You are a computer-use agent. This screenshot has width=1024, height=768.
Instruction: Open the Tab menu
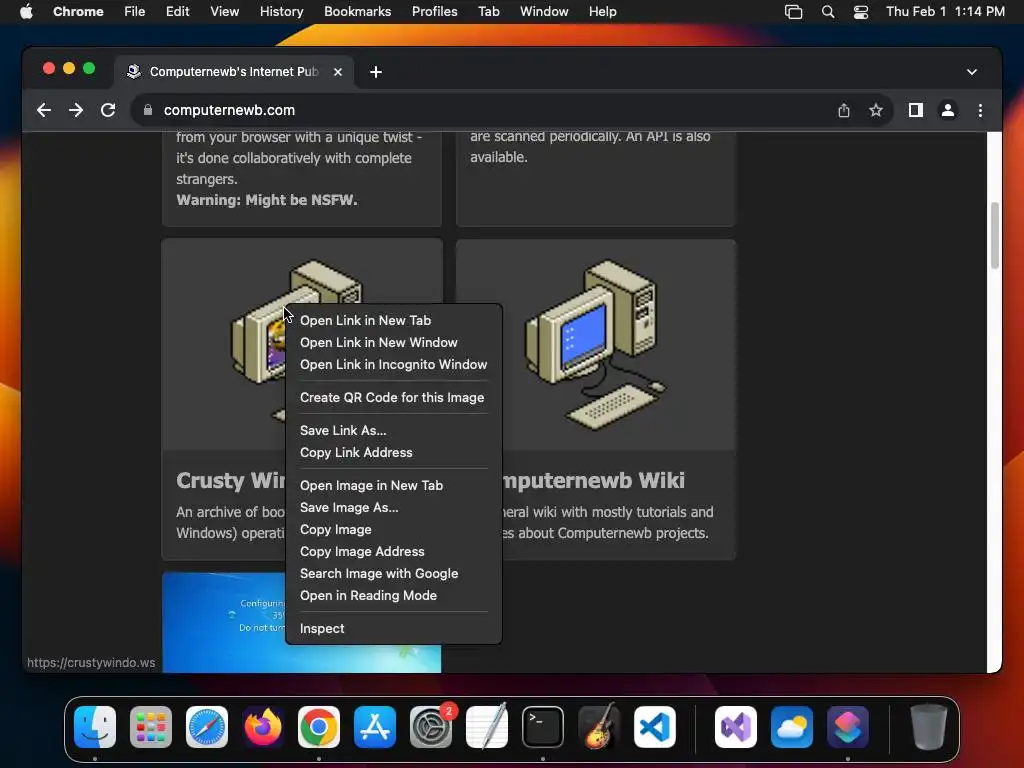(488, 12)
